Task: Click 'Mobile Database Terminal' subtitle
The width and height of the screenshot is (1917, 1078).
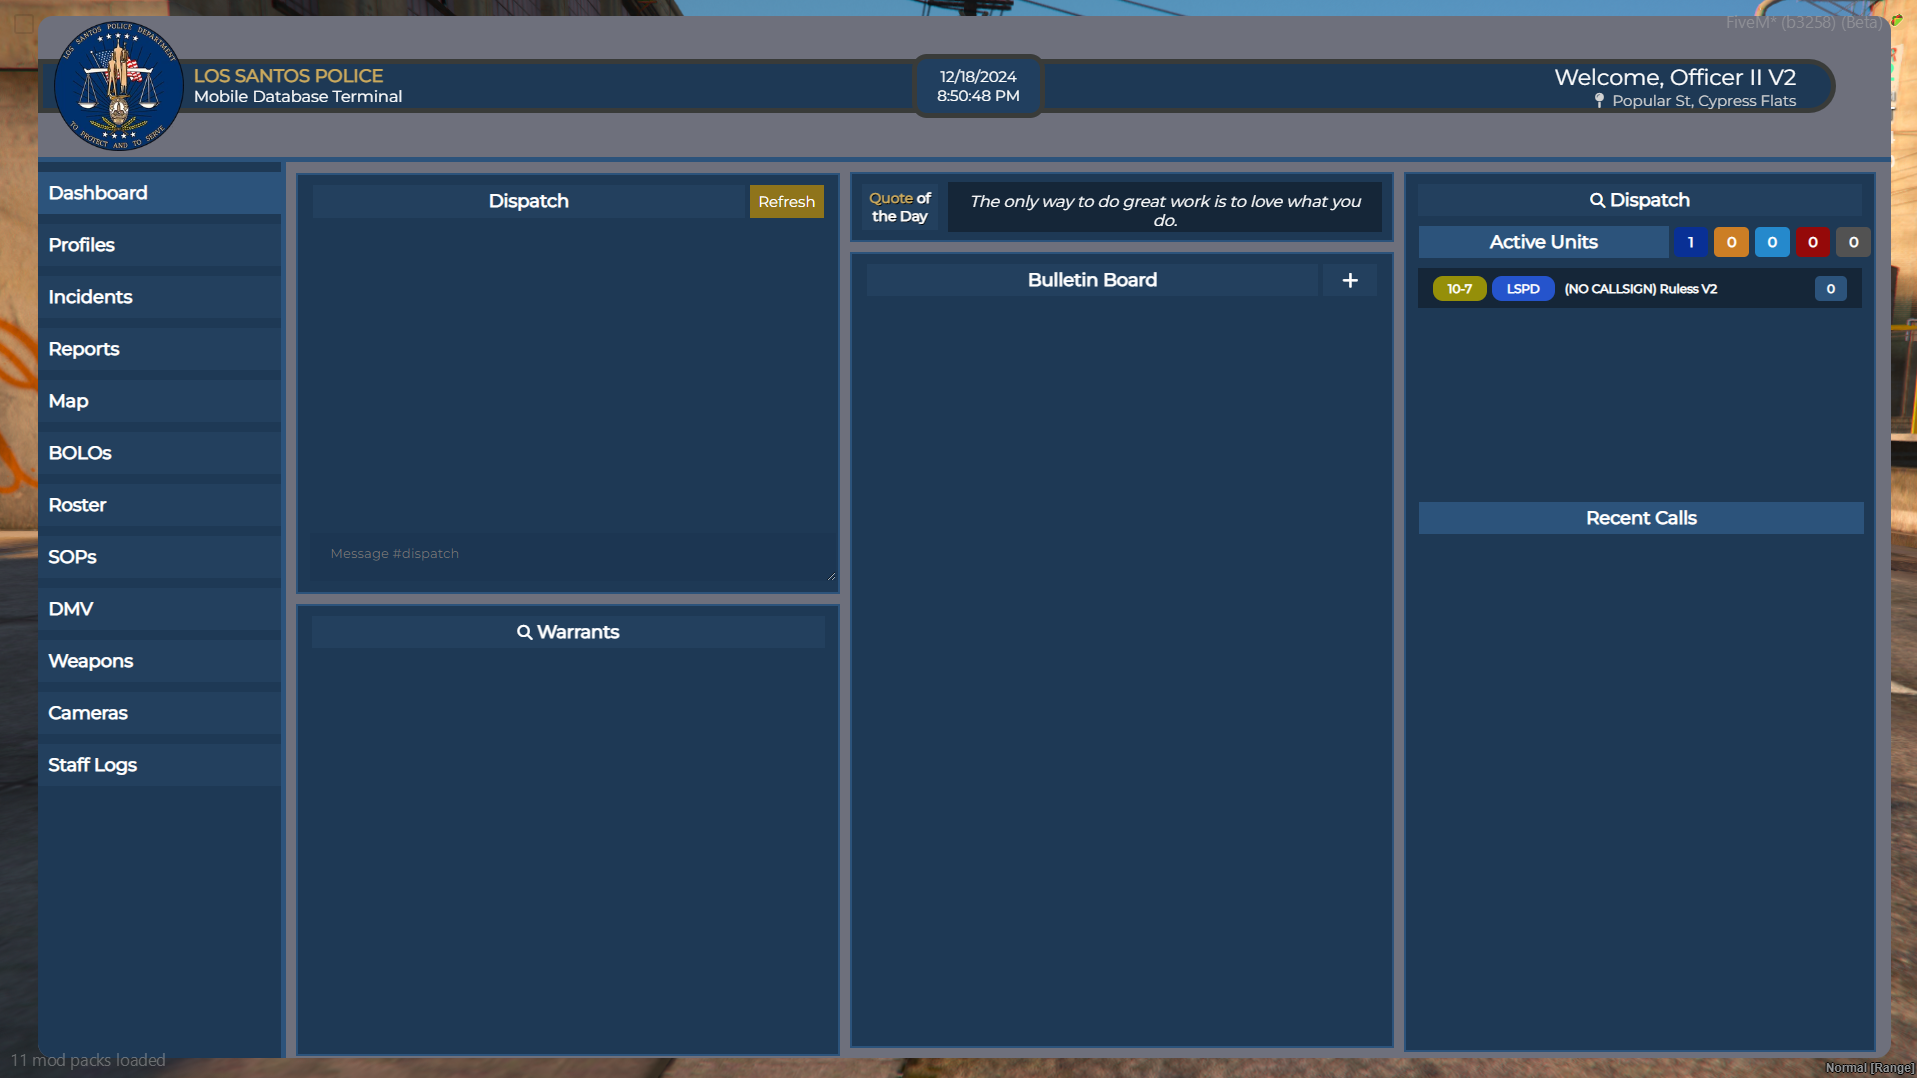Action: tap(298, 97)
